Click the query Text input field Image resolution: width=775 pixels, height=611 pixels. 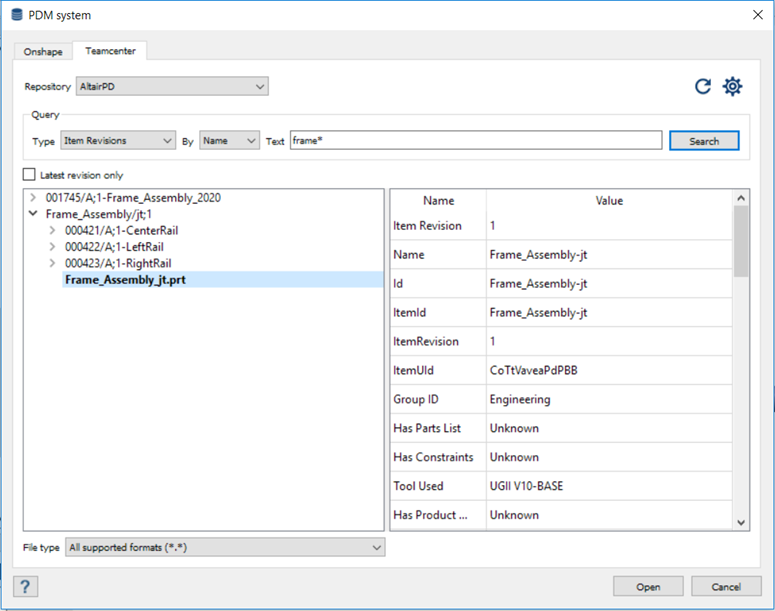pos(475,141)
